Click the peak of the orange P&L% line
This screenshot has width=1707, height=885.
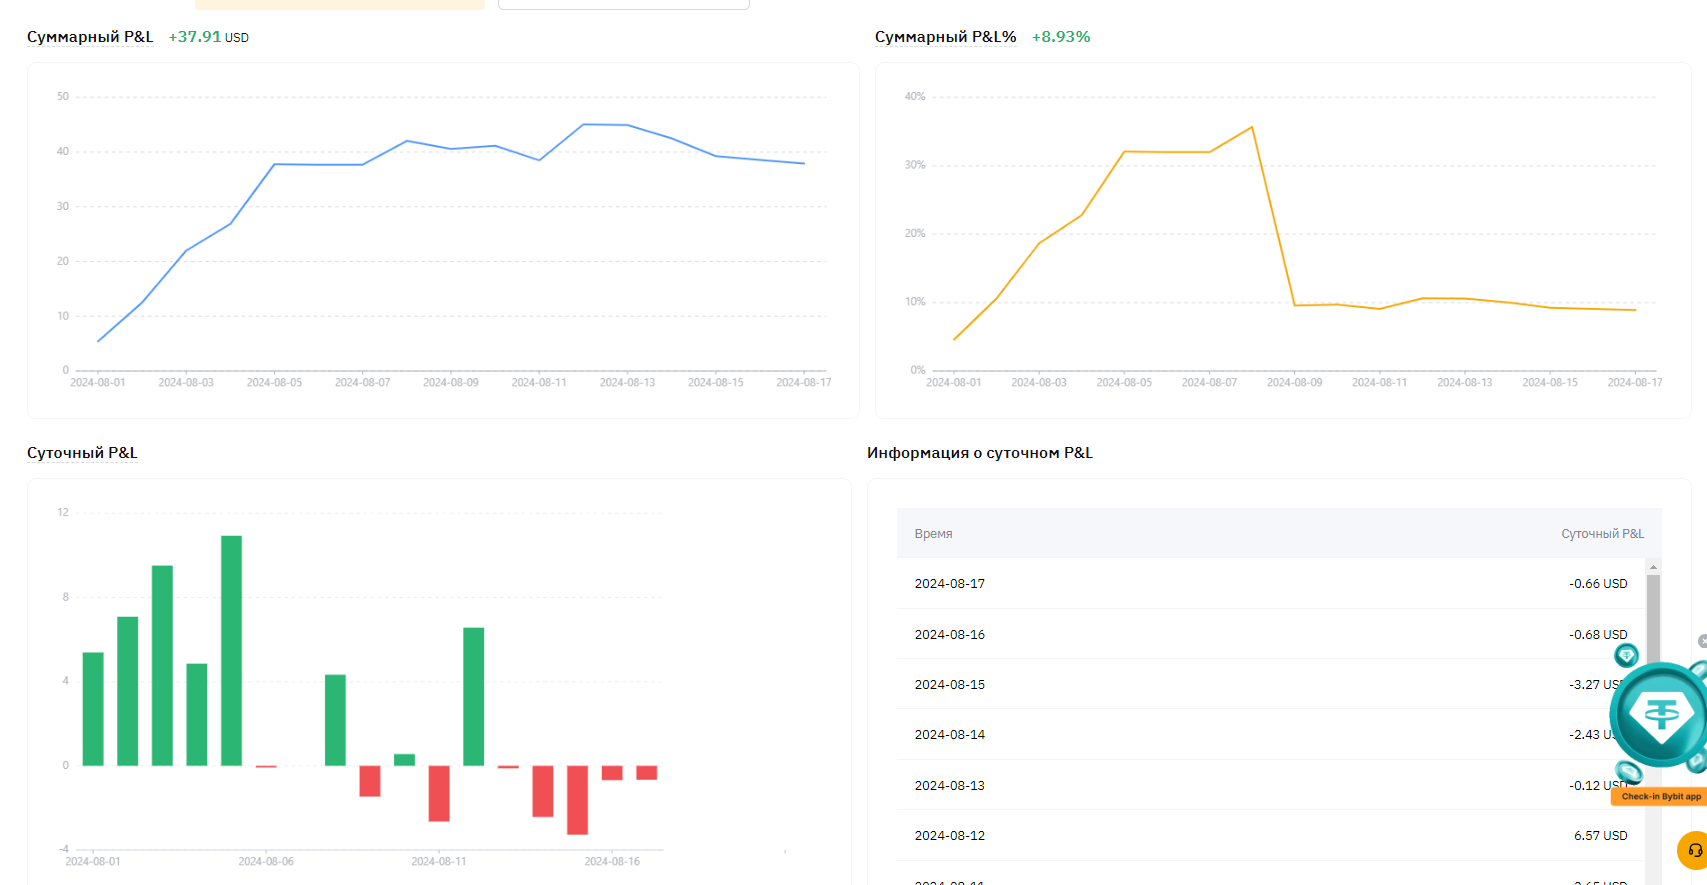pyautogui.click(x=1252, y=128)
